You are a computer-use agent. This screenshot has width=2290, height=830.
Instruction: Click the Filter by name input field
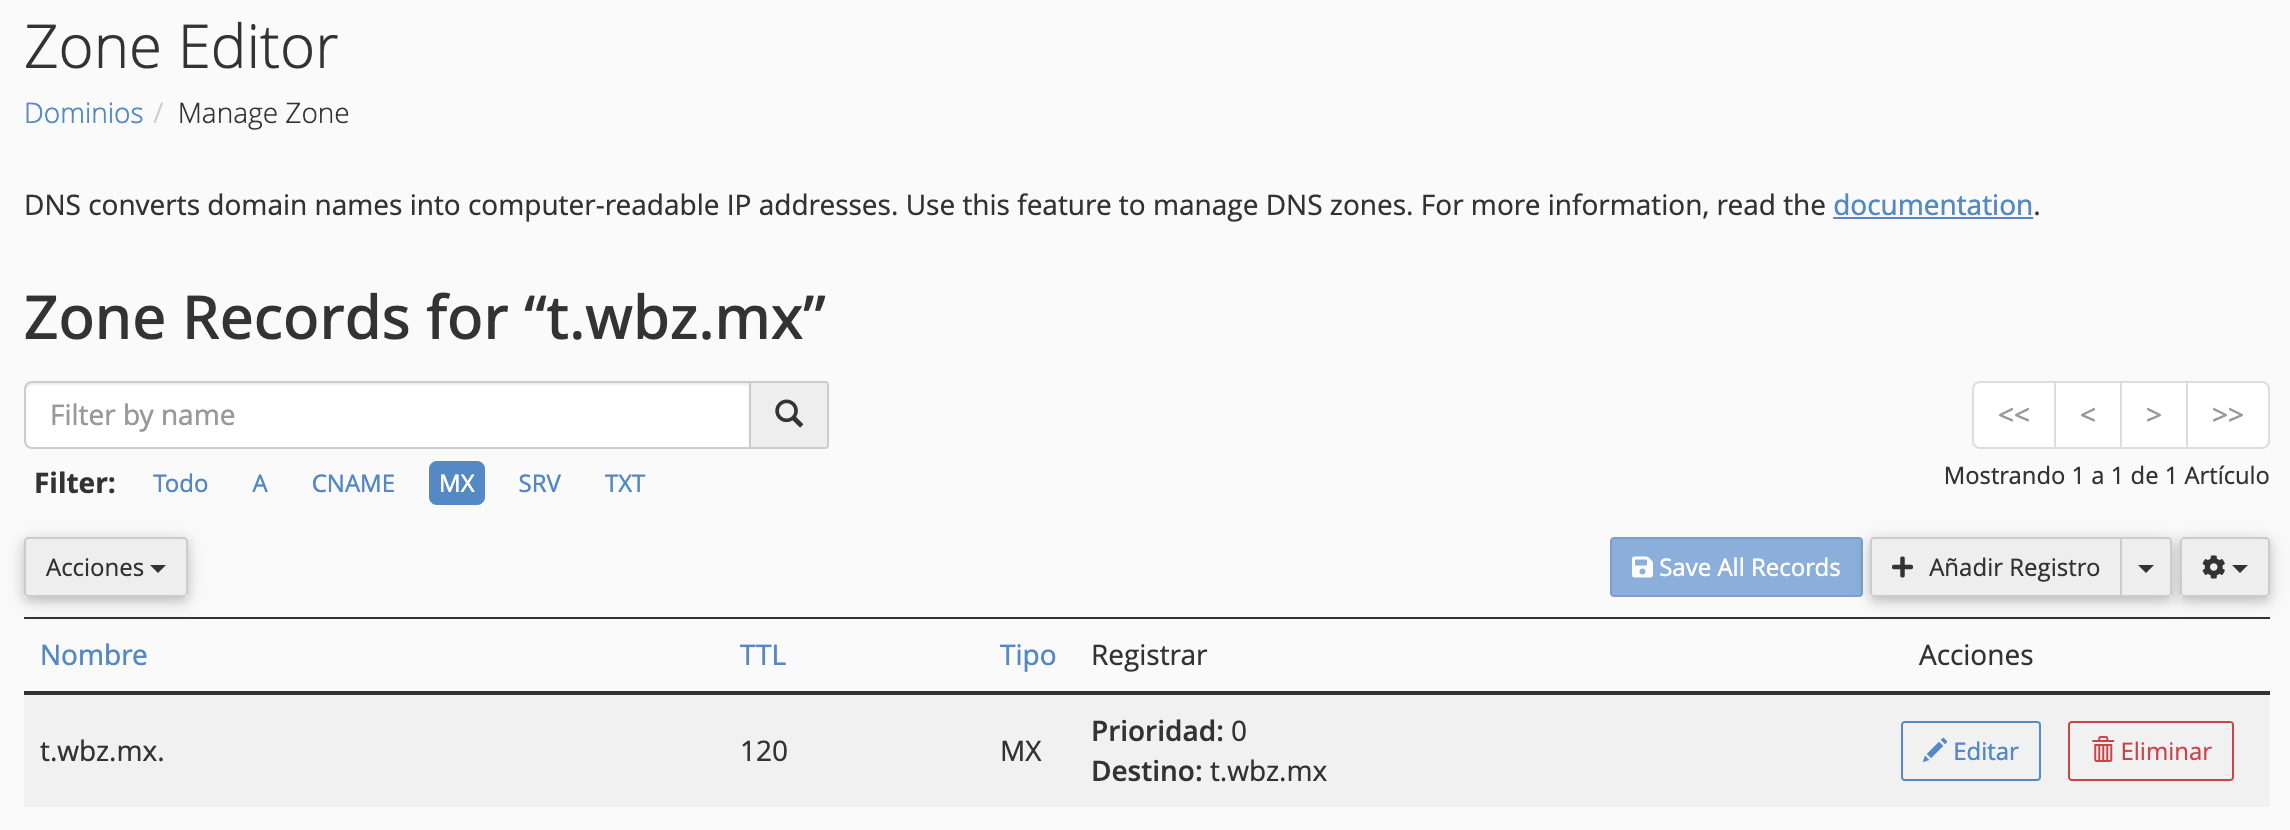click(x=388, y=415)
